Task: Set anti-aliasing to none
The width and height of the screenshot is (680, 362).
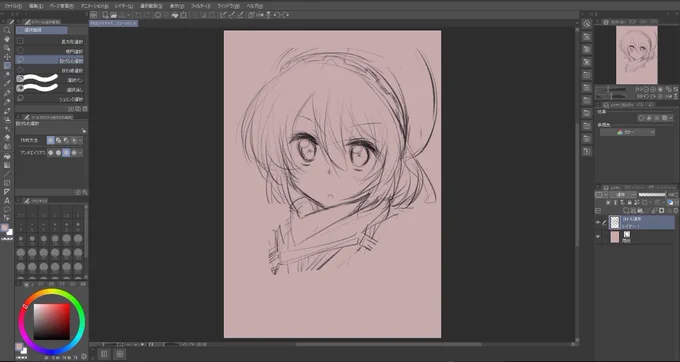Action: coord(51,153)
